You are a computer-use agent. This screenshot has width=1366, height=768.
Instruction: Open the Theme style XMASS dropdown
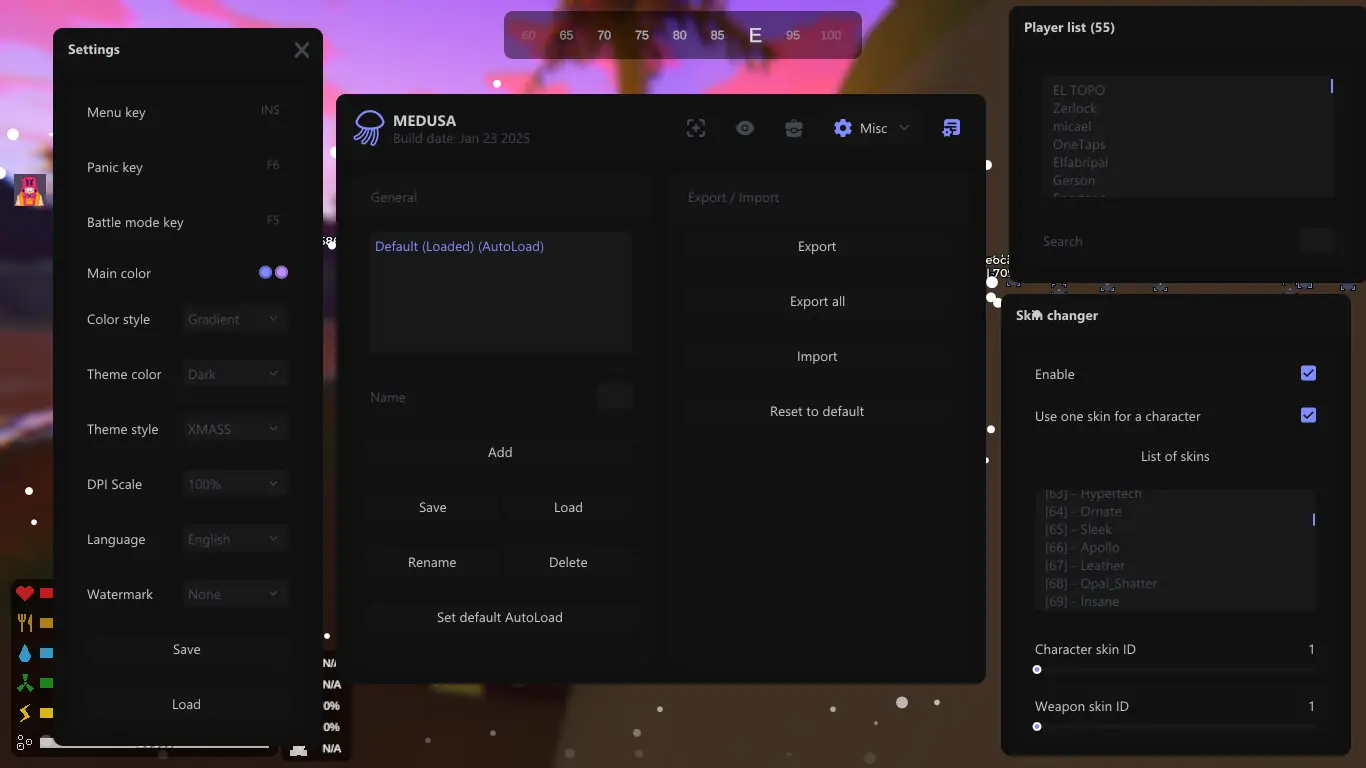[x=235, y=429]
